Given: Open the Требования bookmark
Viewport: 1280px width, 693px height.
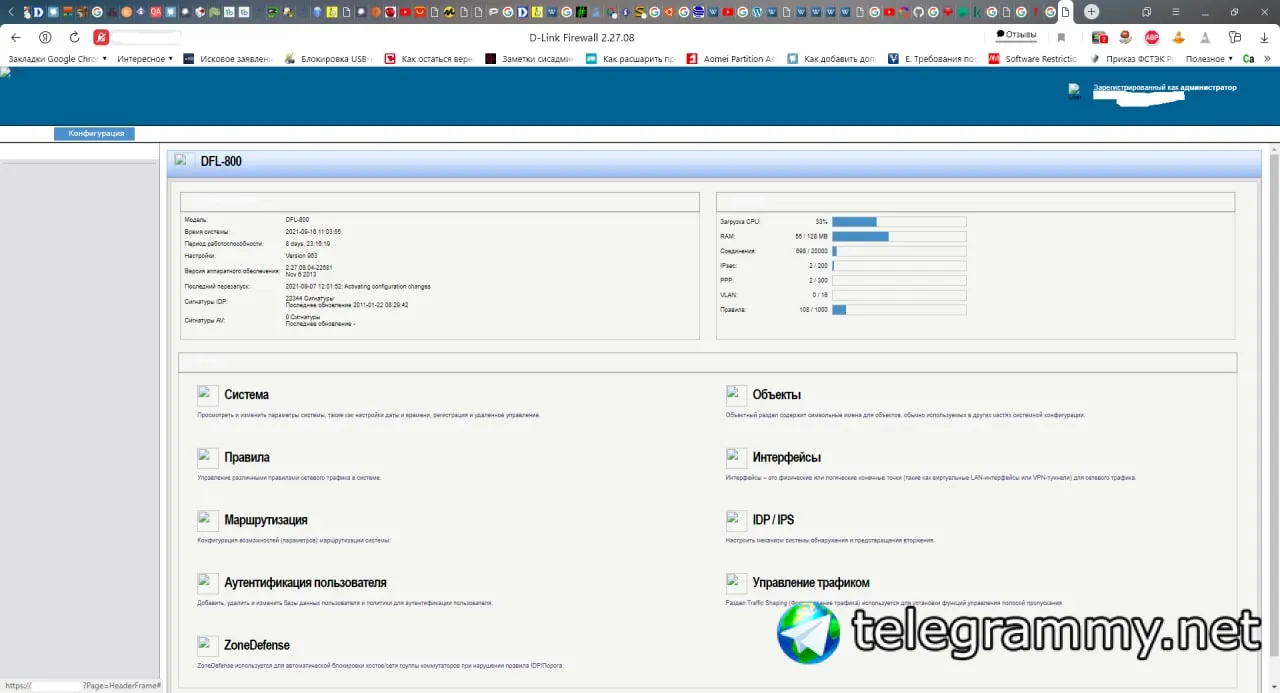Looking at the screenshot, I should pyautogui.click(x=933, y=59).
